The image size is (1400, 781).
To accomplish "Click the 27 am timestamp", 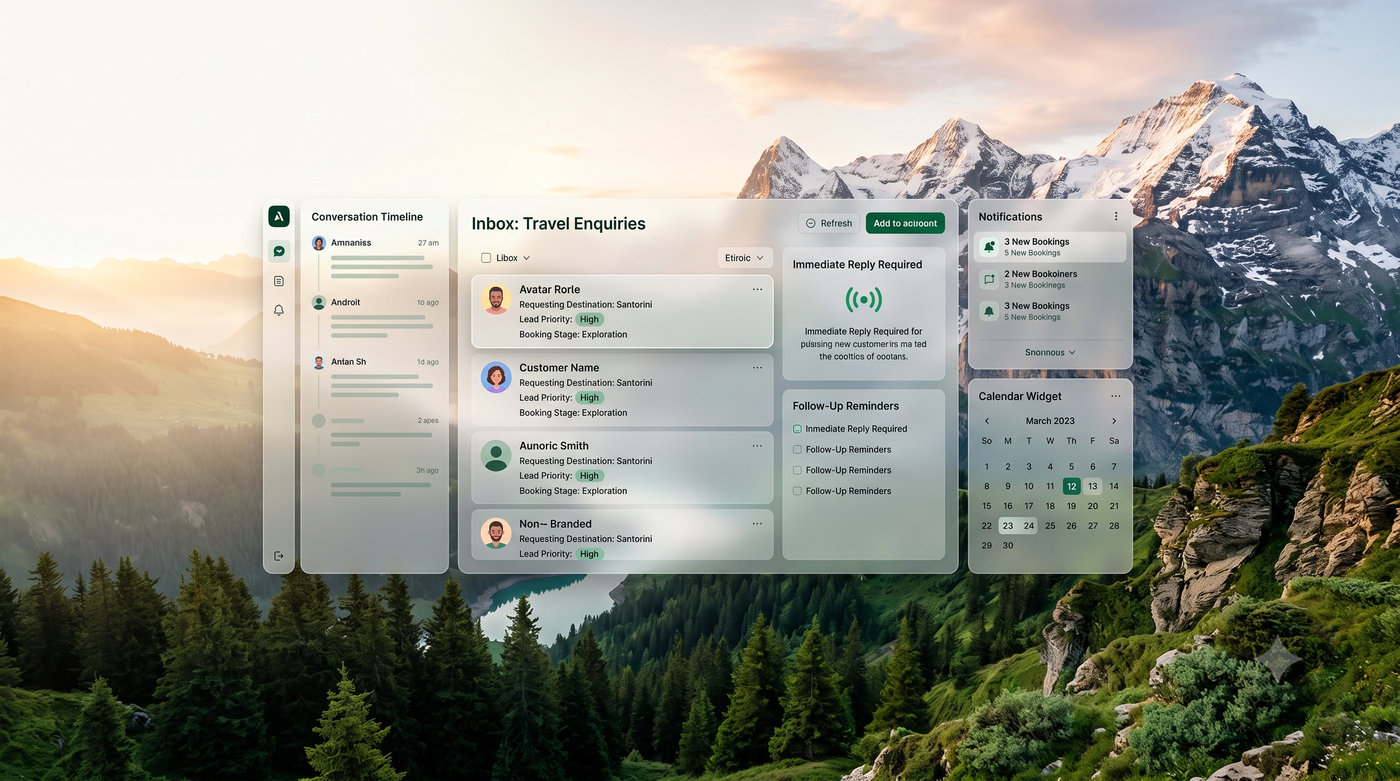I will (x=428, y=243).
